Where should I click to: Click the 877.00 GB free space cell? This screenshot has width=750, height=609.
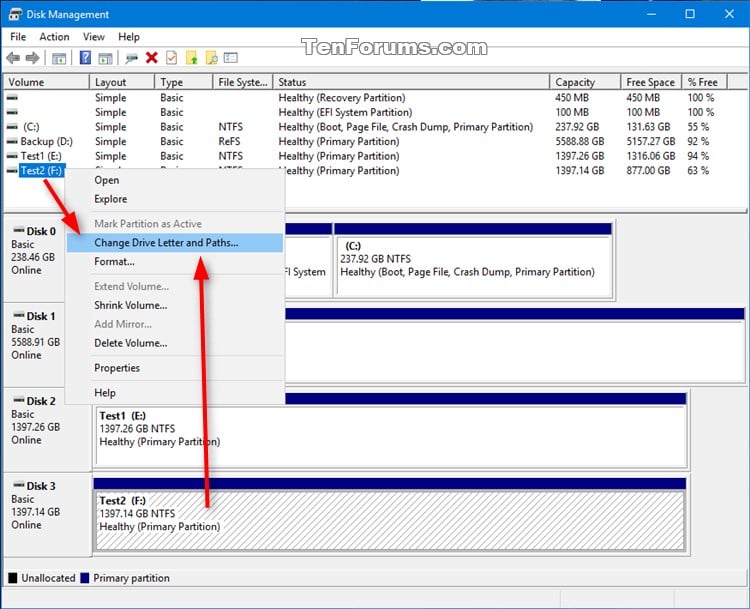coord(648,171)
